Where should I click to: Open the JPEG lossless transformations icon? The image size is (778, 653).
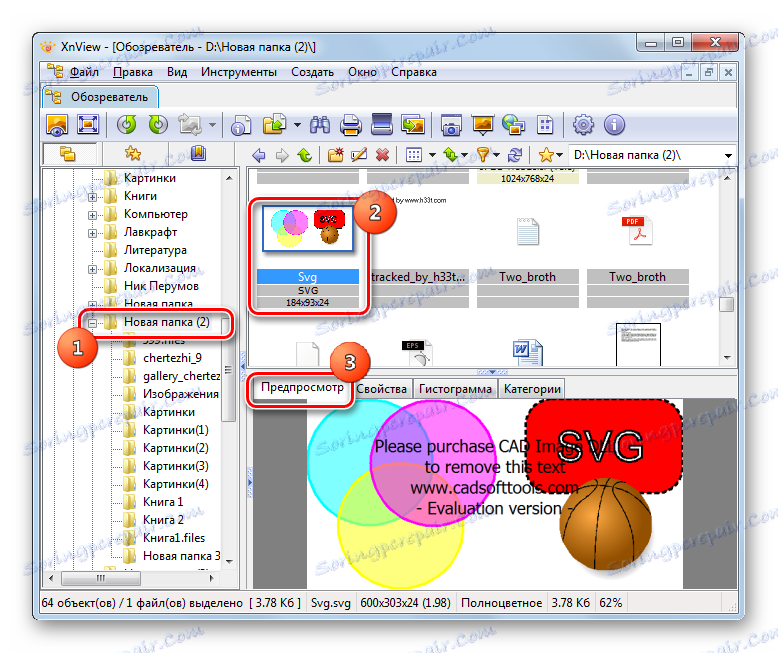click(190, 125)
